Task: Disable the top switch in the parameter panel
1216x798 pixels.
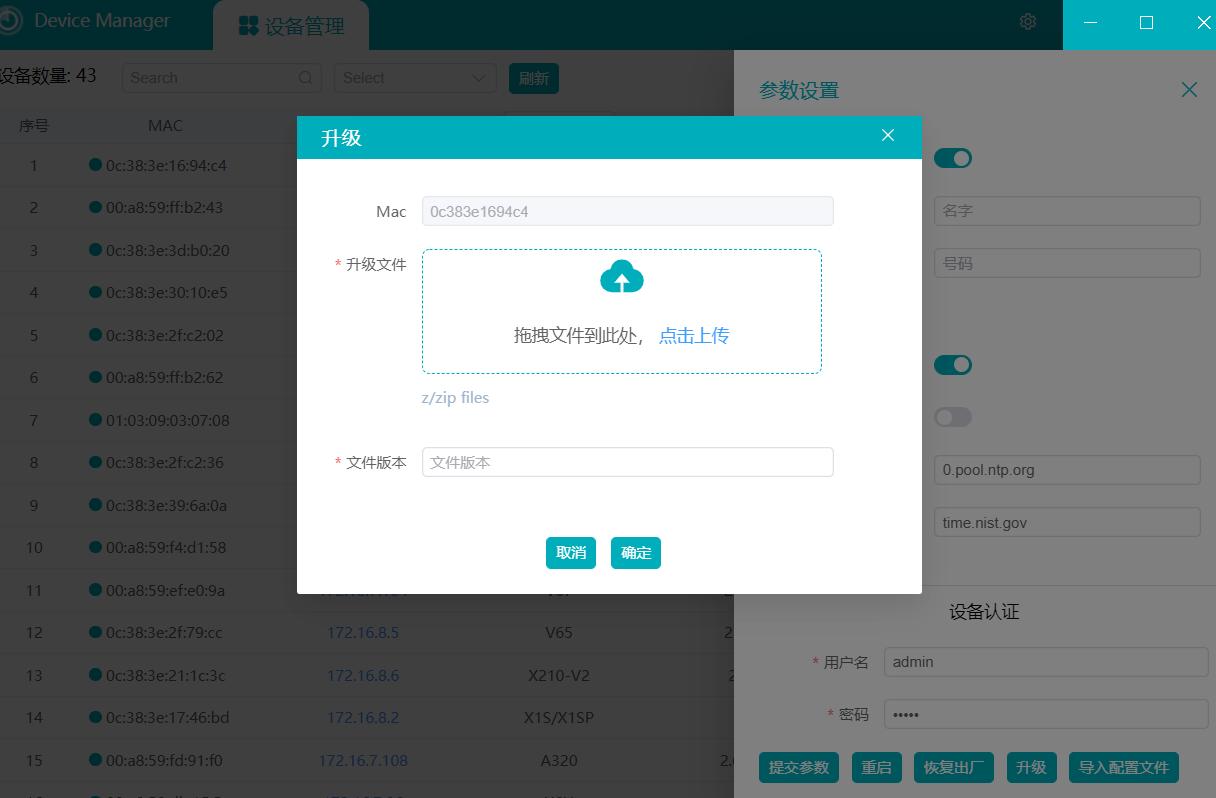Action: point(953,158)
